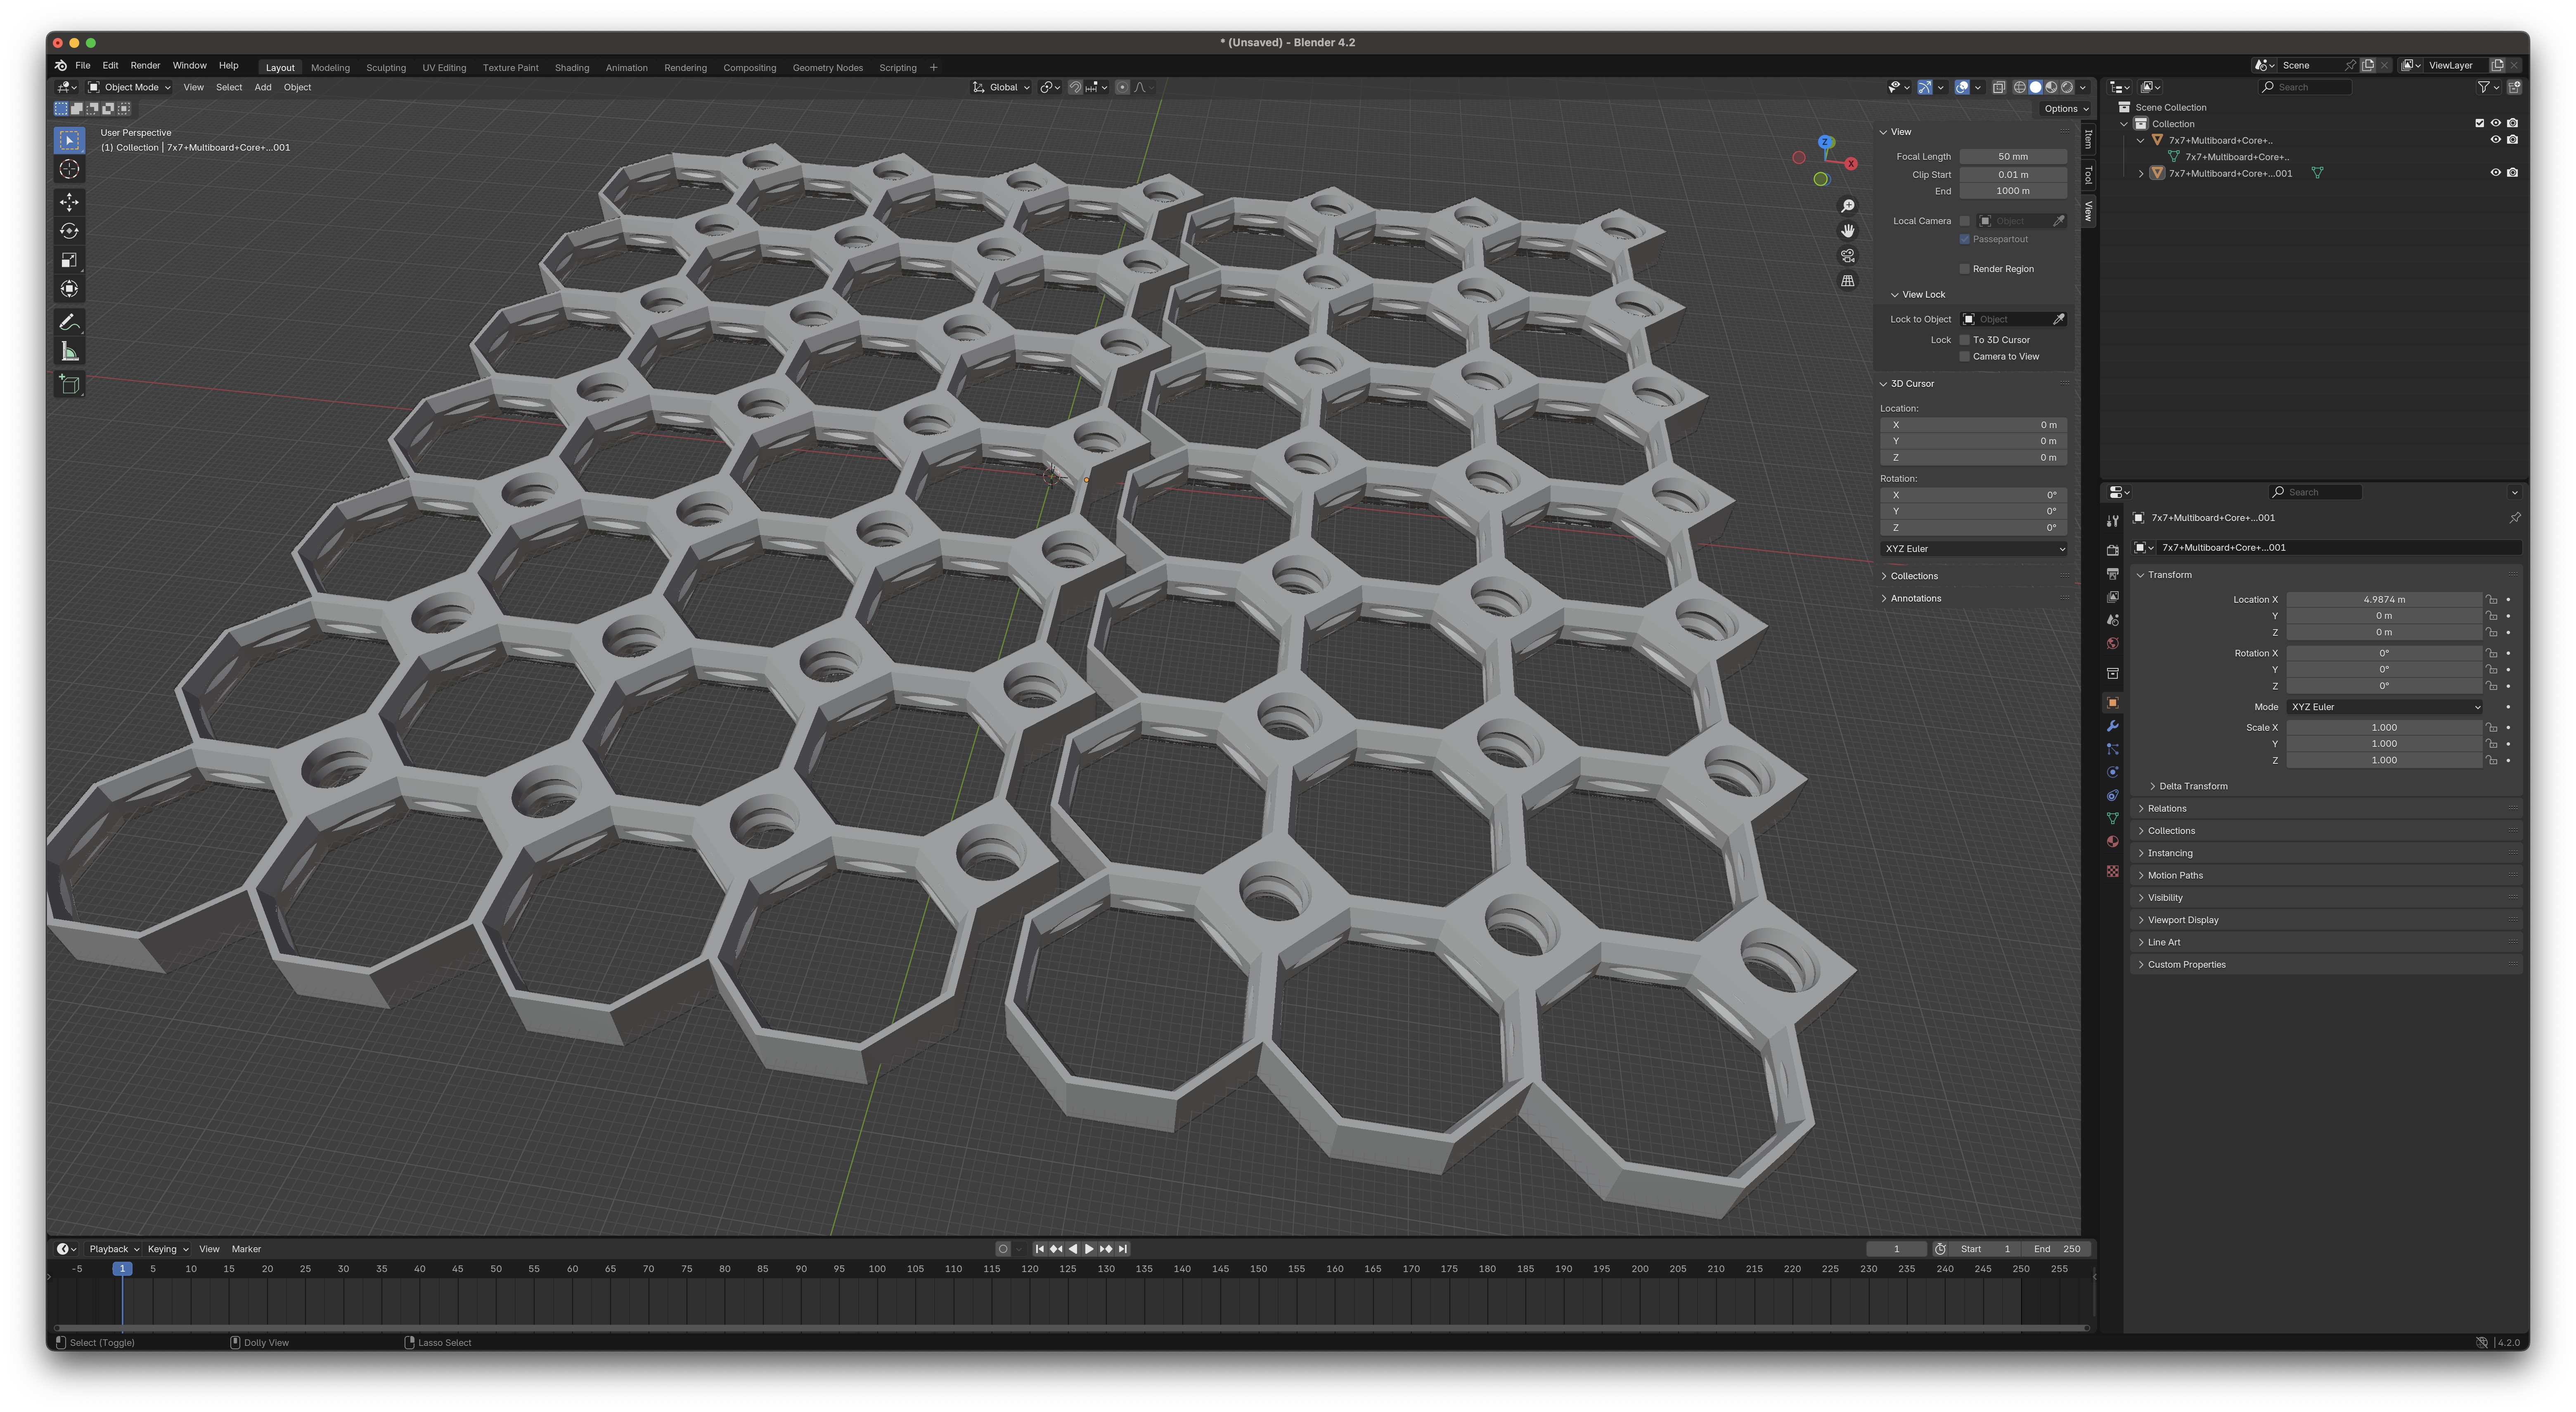
Task: Click the Focal Length 50 mm field
Action: click(x=2012, y=157)
